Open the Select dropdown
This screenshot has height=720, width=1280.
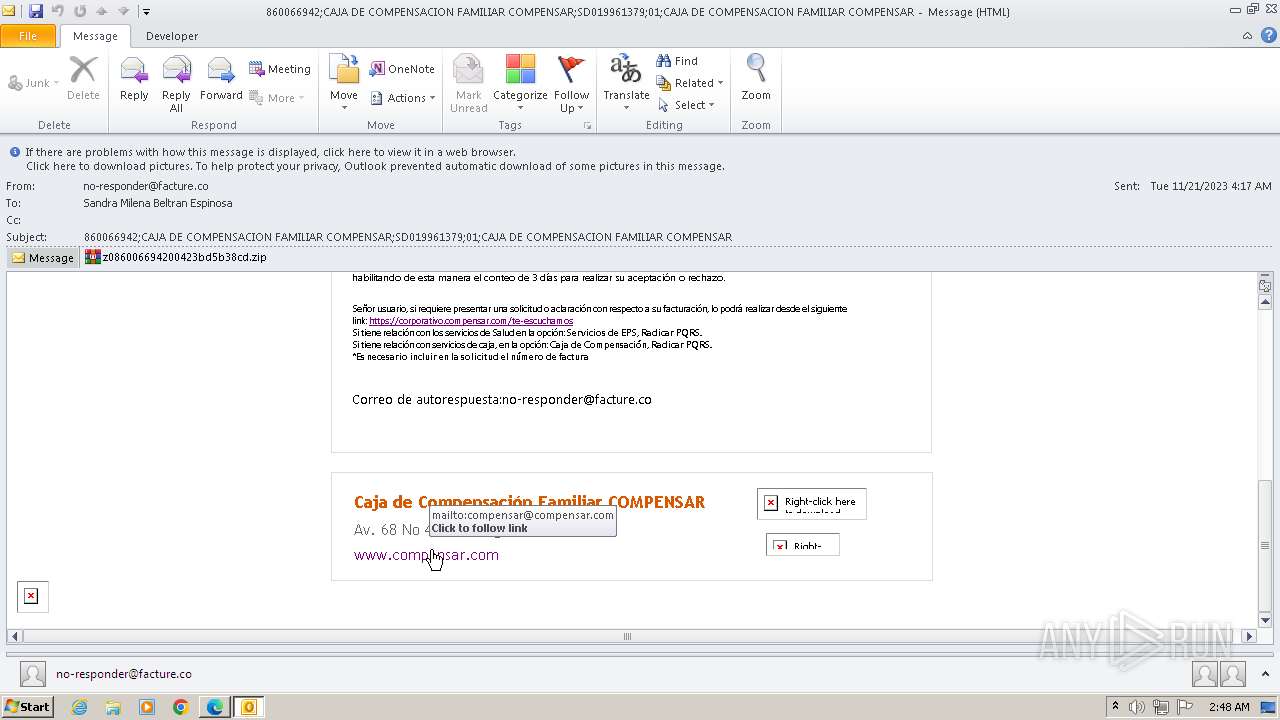(x=687, y=105)
